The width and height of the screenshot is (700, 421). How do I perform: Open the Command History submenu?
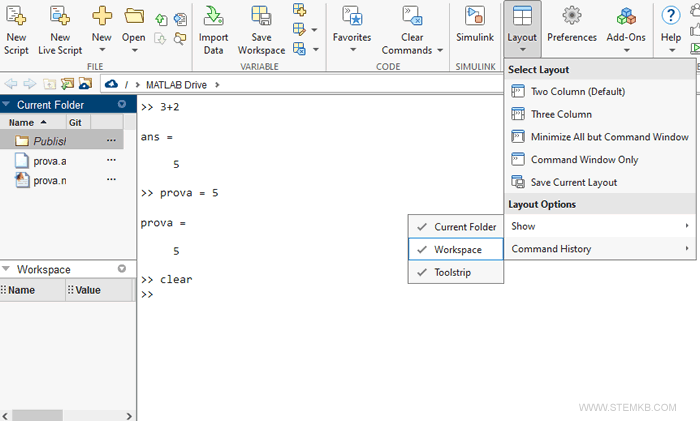click(x=600, y=249)
